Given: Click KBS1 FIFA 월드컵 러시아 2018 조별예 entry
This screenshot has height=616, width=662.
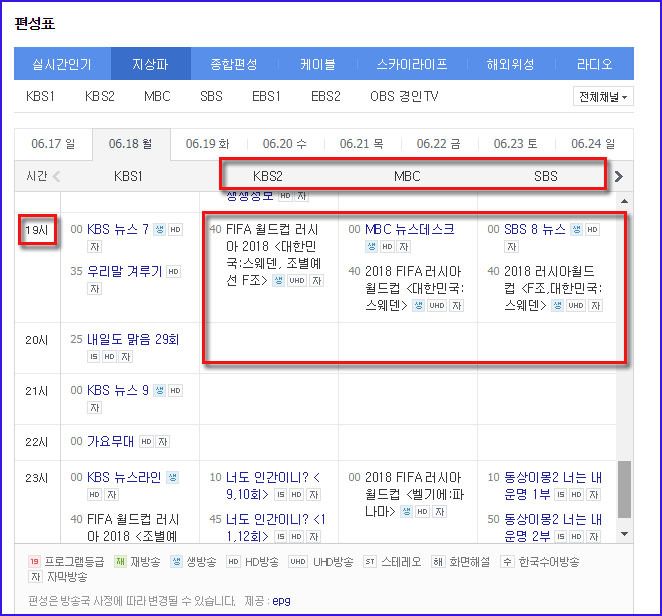Looking at the screenshot, I should click(x=133, y=528).
